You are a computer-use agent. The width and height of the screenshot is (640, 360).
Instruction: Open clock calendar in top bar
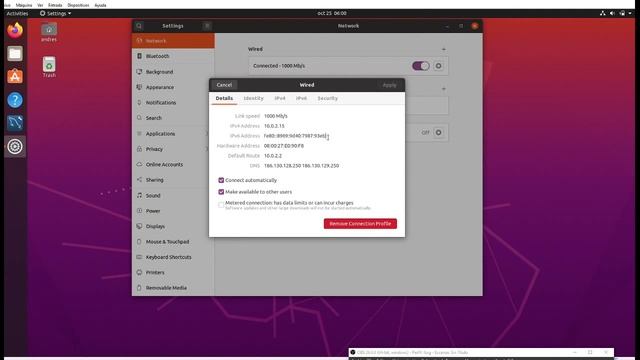tap(332, 13)
